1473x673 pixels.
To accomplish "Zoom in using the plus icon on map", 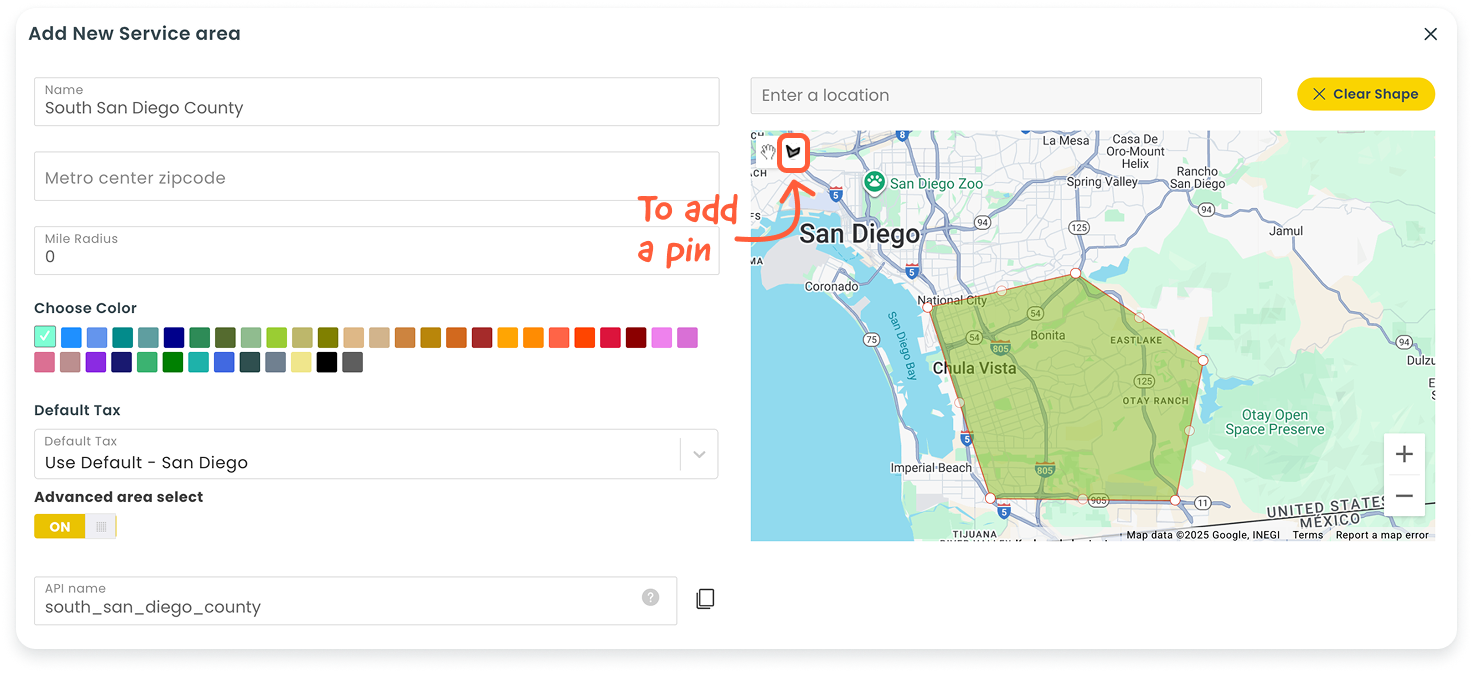I will (x=1404, y=454).
